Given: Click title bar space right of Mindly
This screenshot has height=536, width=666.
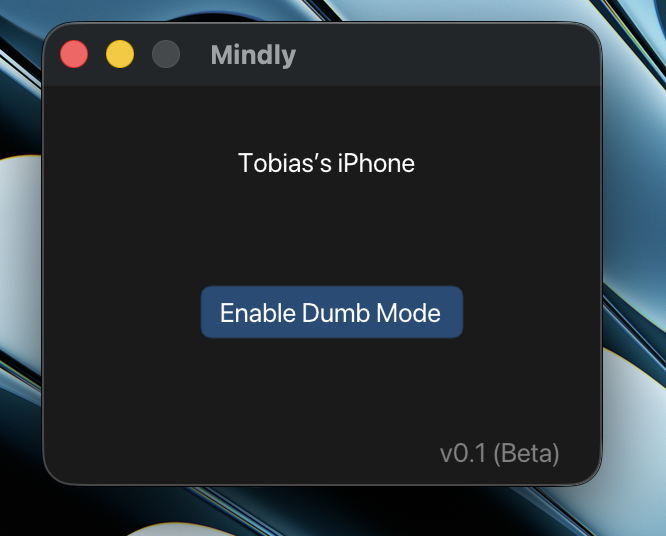Looking at the screenshot, I should (446, 54).
